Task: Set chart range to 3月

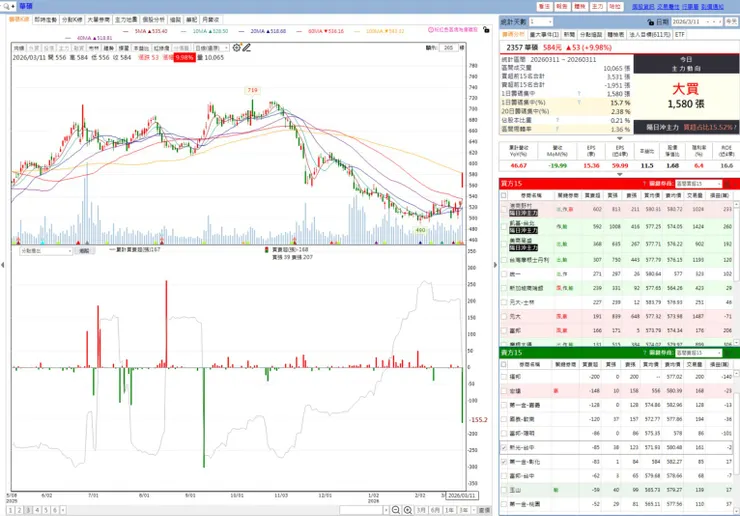Action: point(420,510)
